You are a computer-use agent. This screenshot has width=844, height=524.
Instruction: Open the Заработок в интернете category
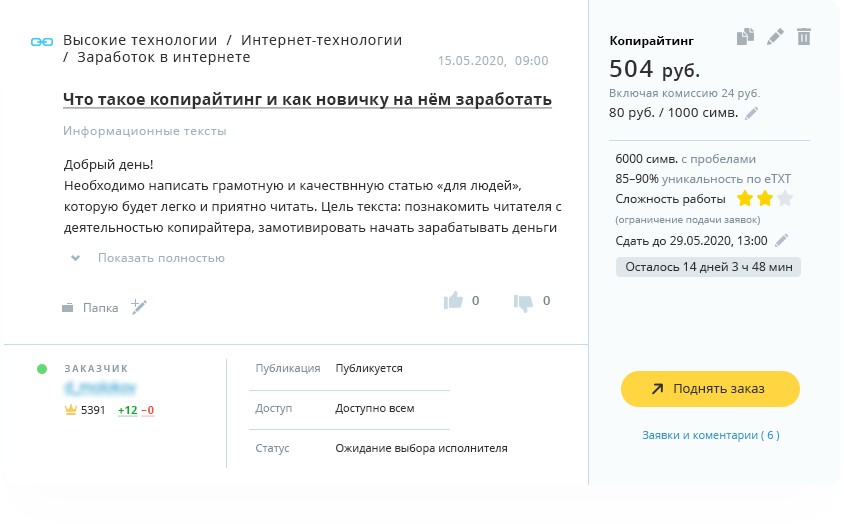tap(163, 58)
